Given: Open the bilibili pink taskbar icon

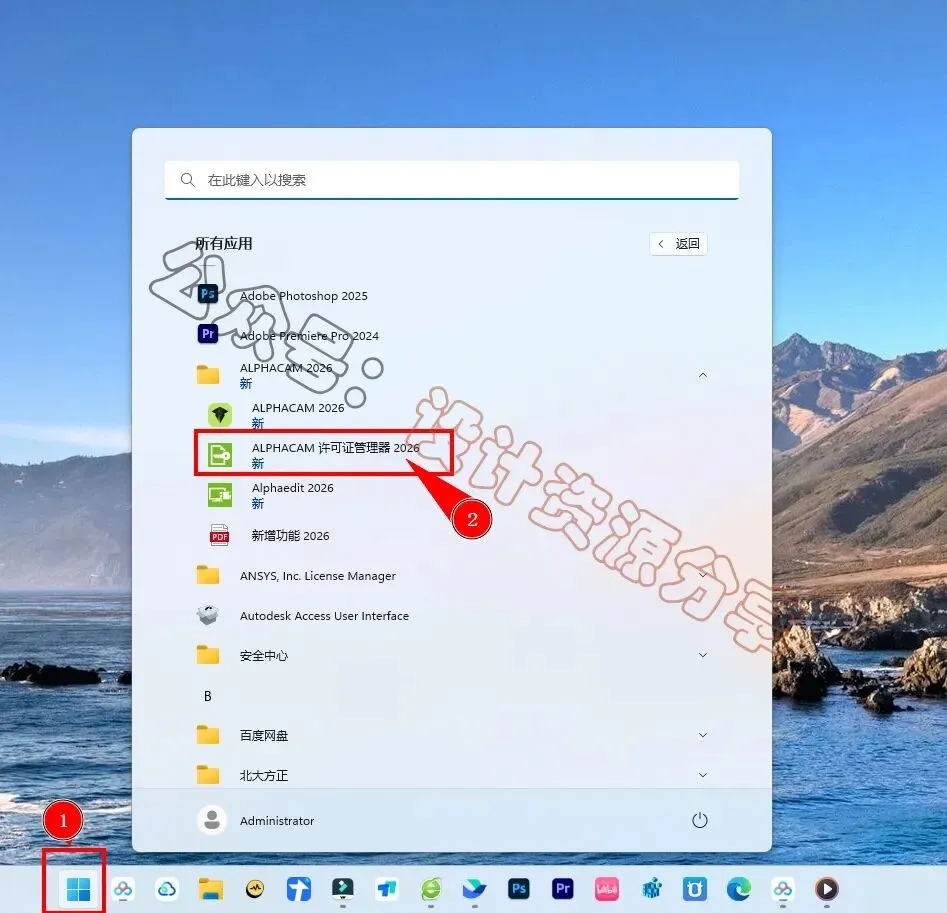Looking at the screenshot, I should [607, 889].
